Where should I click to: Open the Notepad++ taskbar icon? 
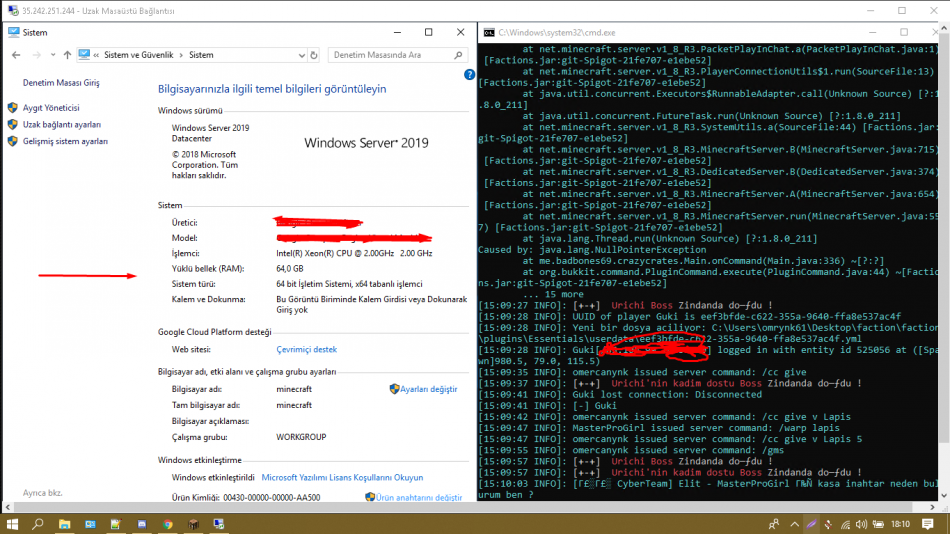tap(116, 524)
